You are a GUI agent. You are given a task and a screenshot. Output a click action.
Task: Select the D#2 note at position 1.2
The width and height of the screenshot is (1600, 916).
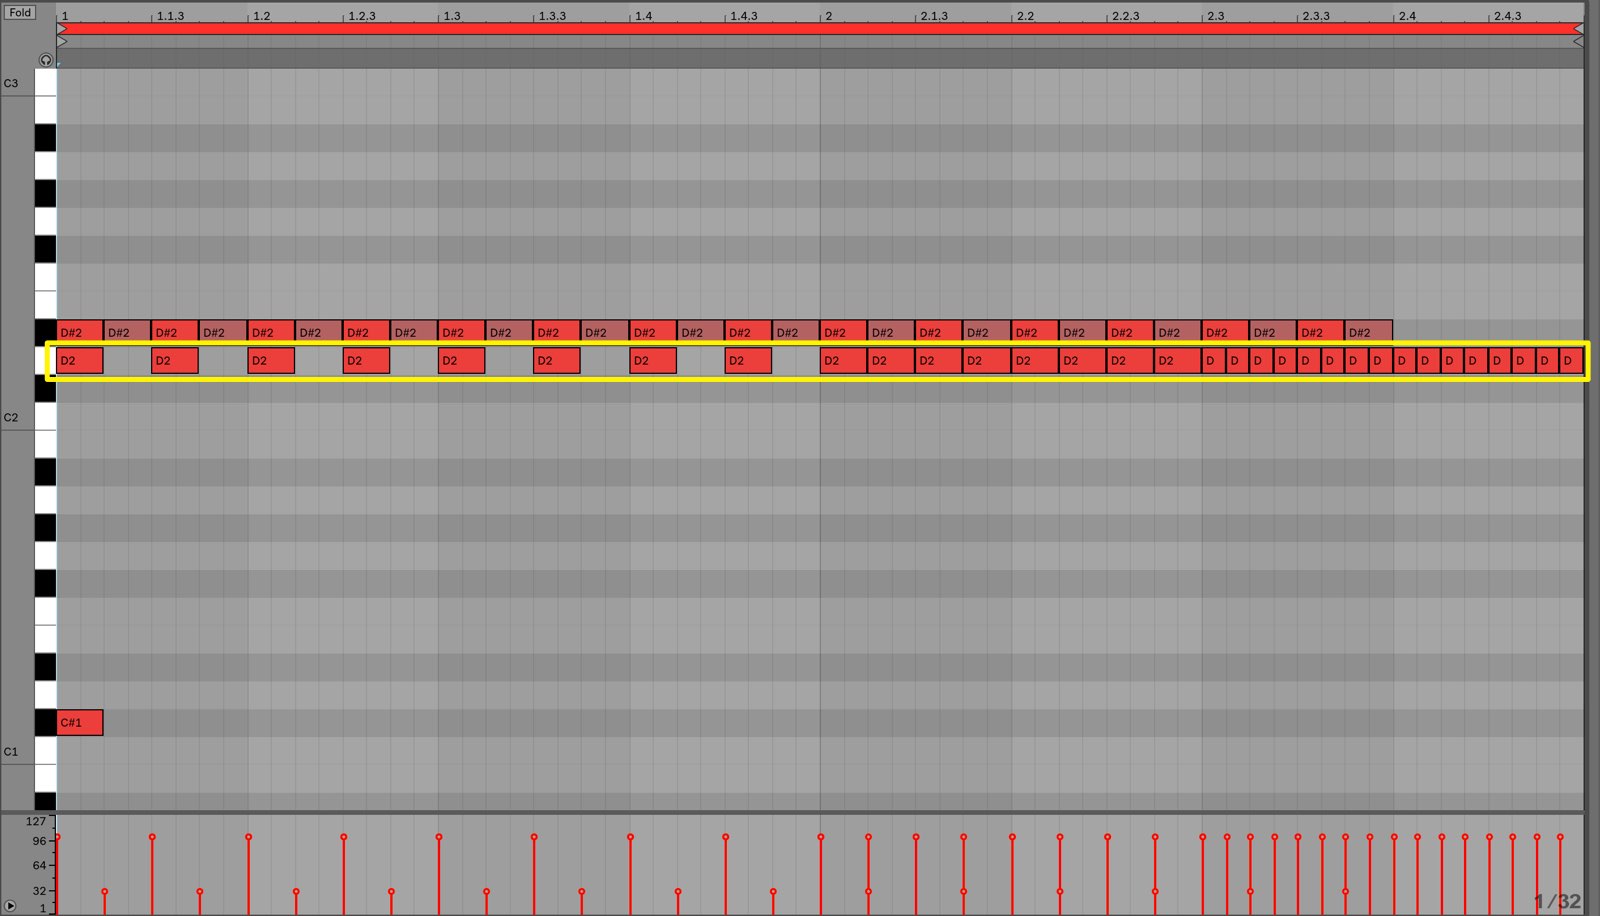[x=271, y=331]
